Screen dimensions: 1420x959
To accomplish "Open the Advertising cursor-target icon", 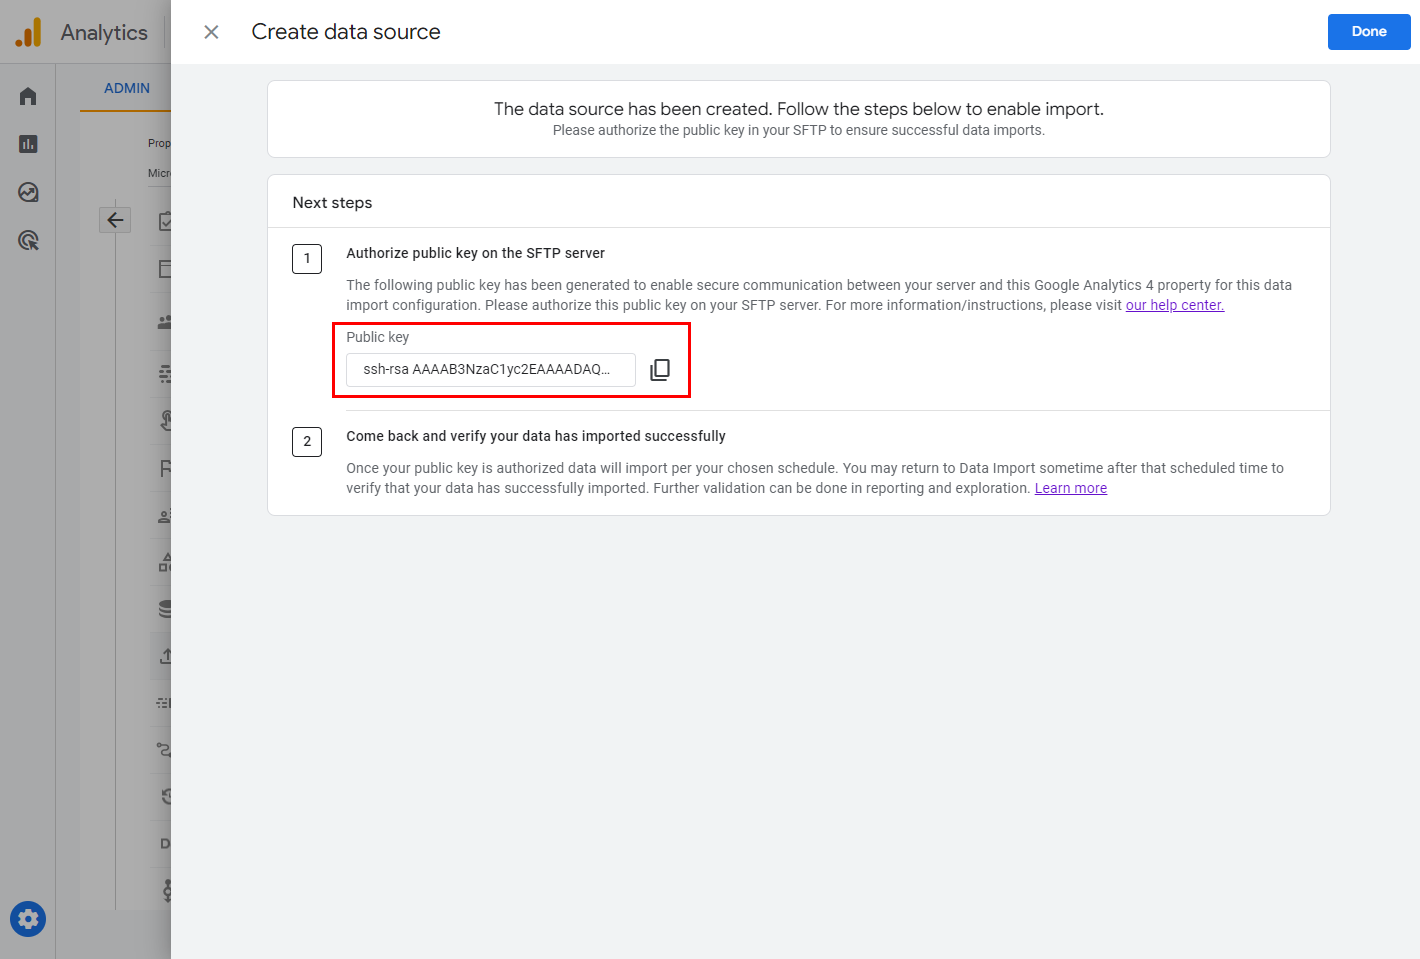I will pyautogui.click(x=28, y=240).
